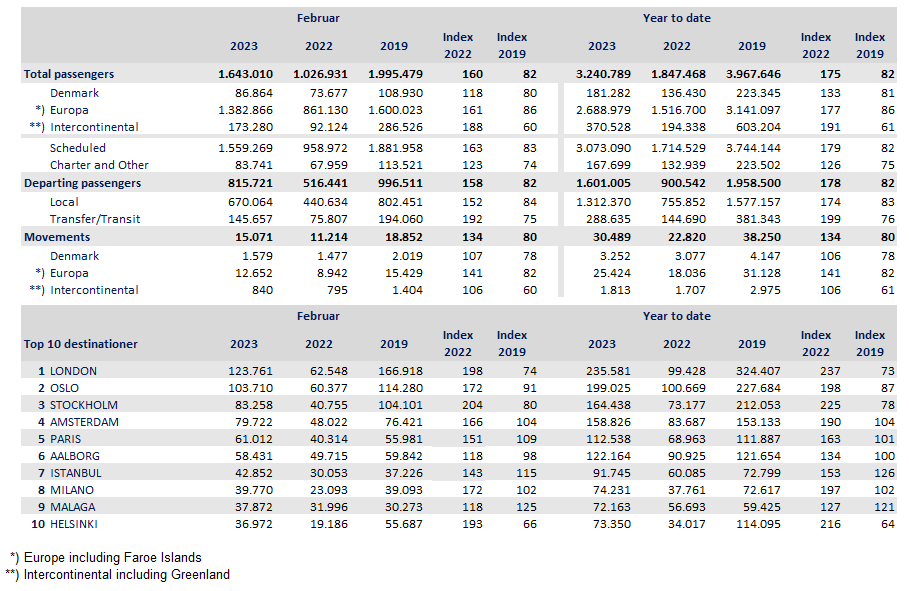Select the "Departing passengers" row heading

(x=83, y=183)
